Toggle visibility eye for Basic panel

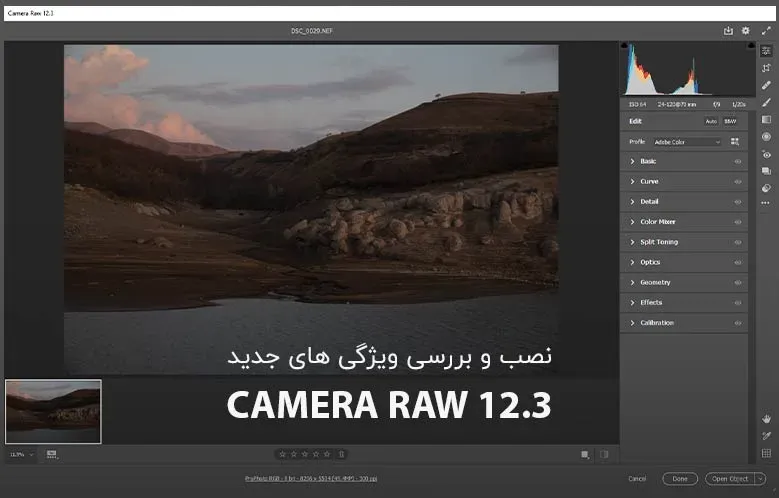coord(738,162)
